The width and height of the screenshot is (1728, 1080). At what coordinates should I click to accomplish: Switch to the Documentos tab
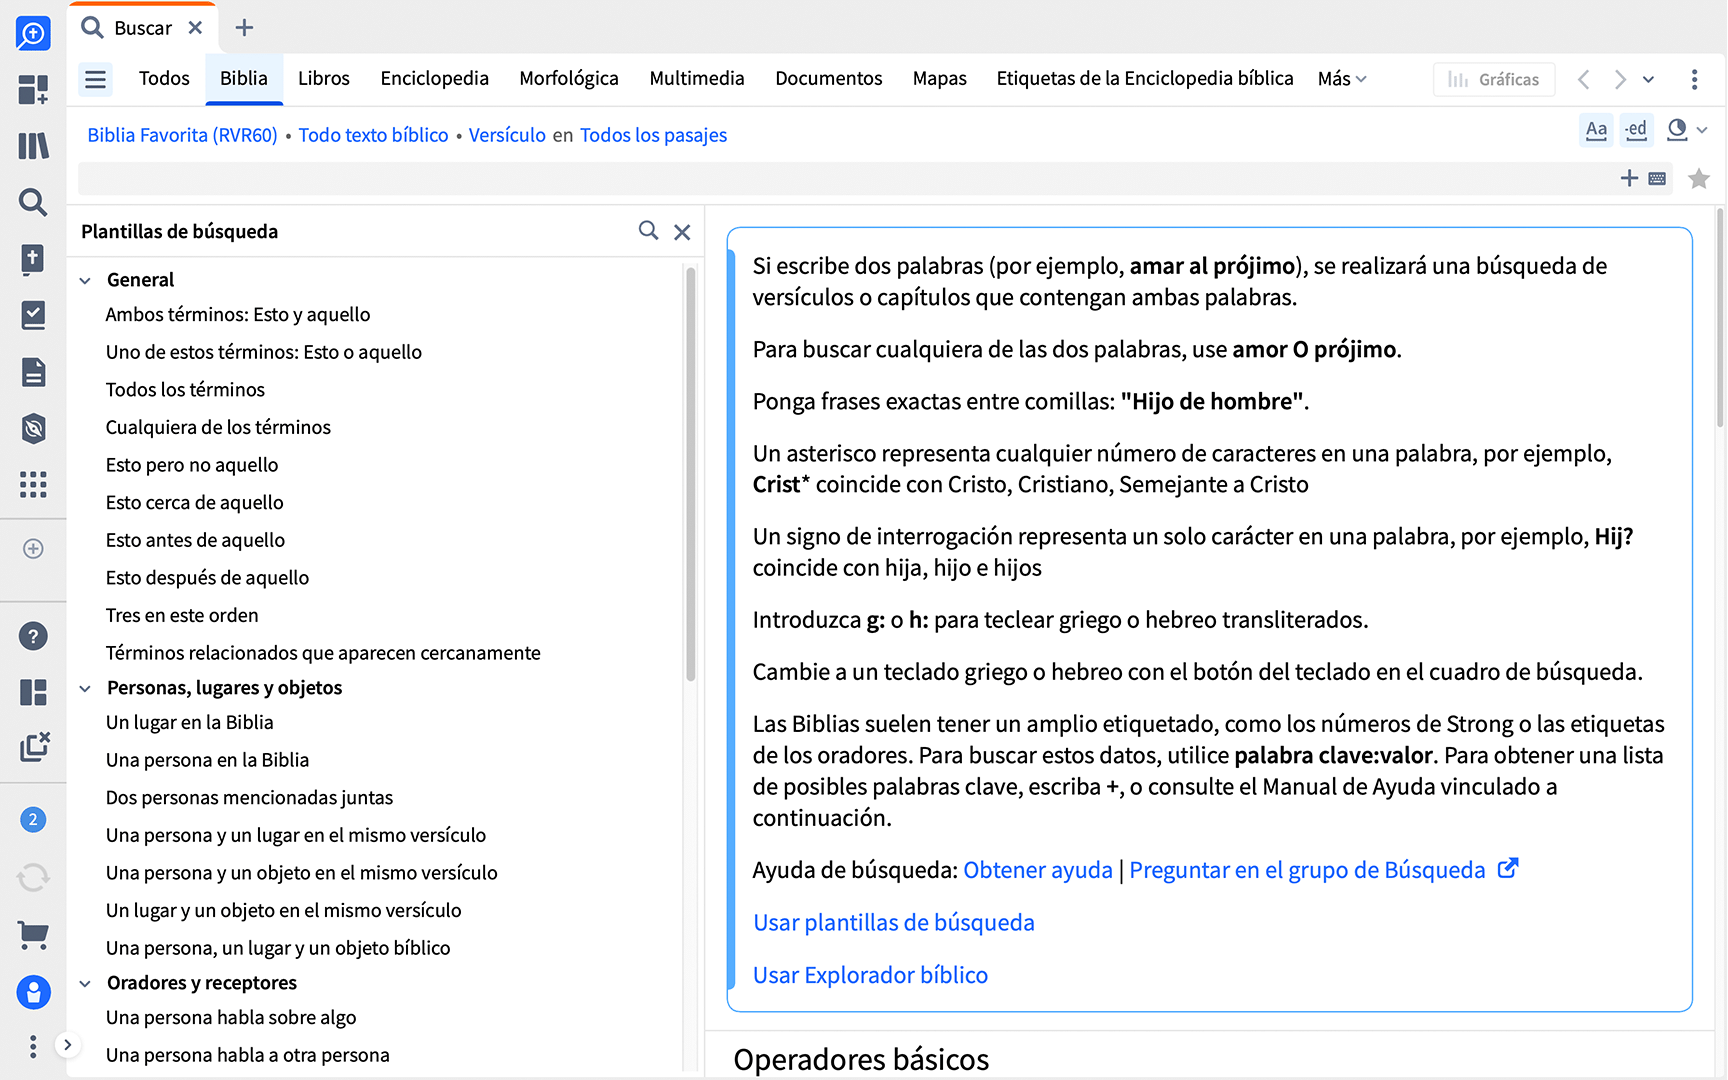coord(829,79)
